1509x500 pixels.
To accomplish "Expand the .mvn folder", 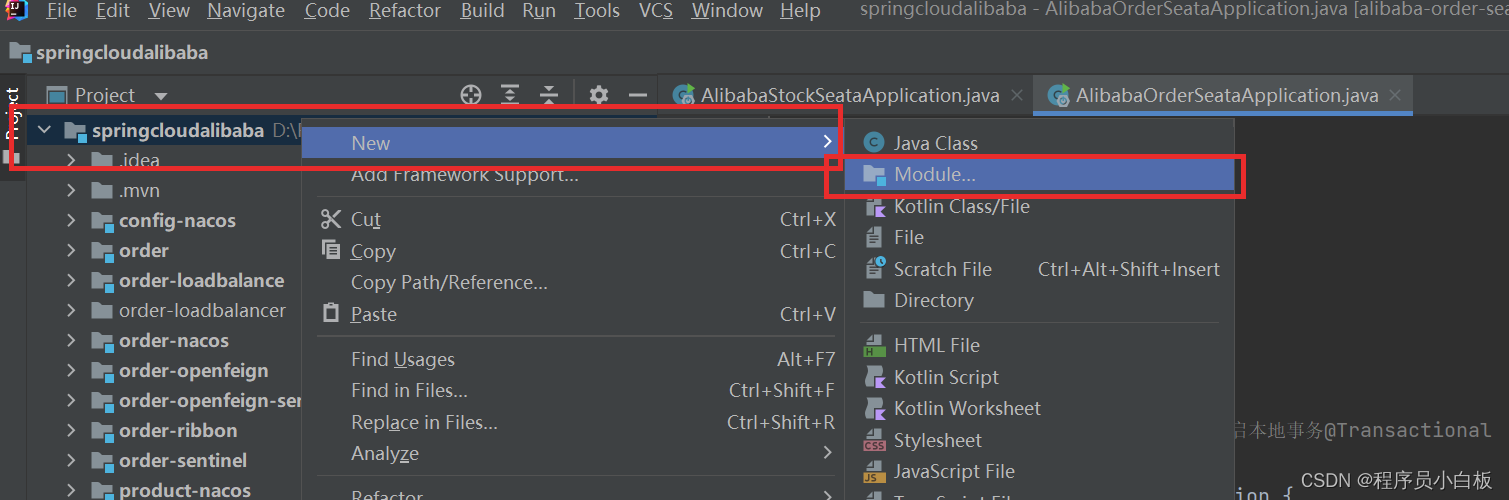I will point(71,190).
